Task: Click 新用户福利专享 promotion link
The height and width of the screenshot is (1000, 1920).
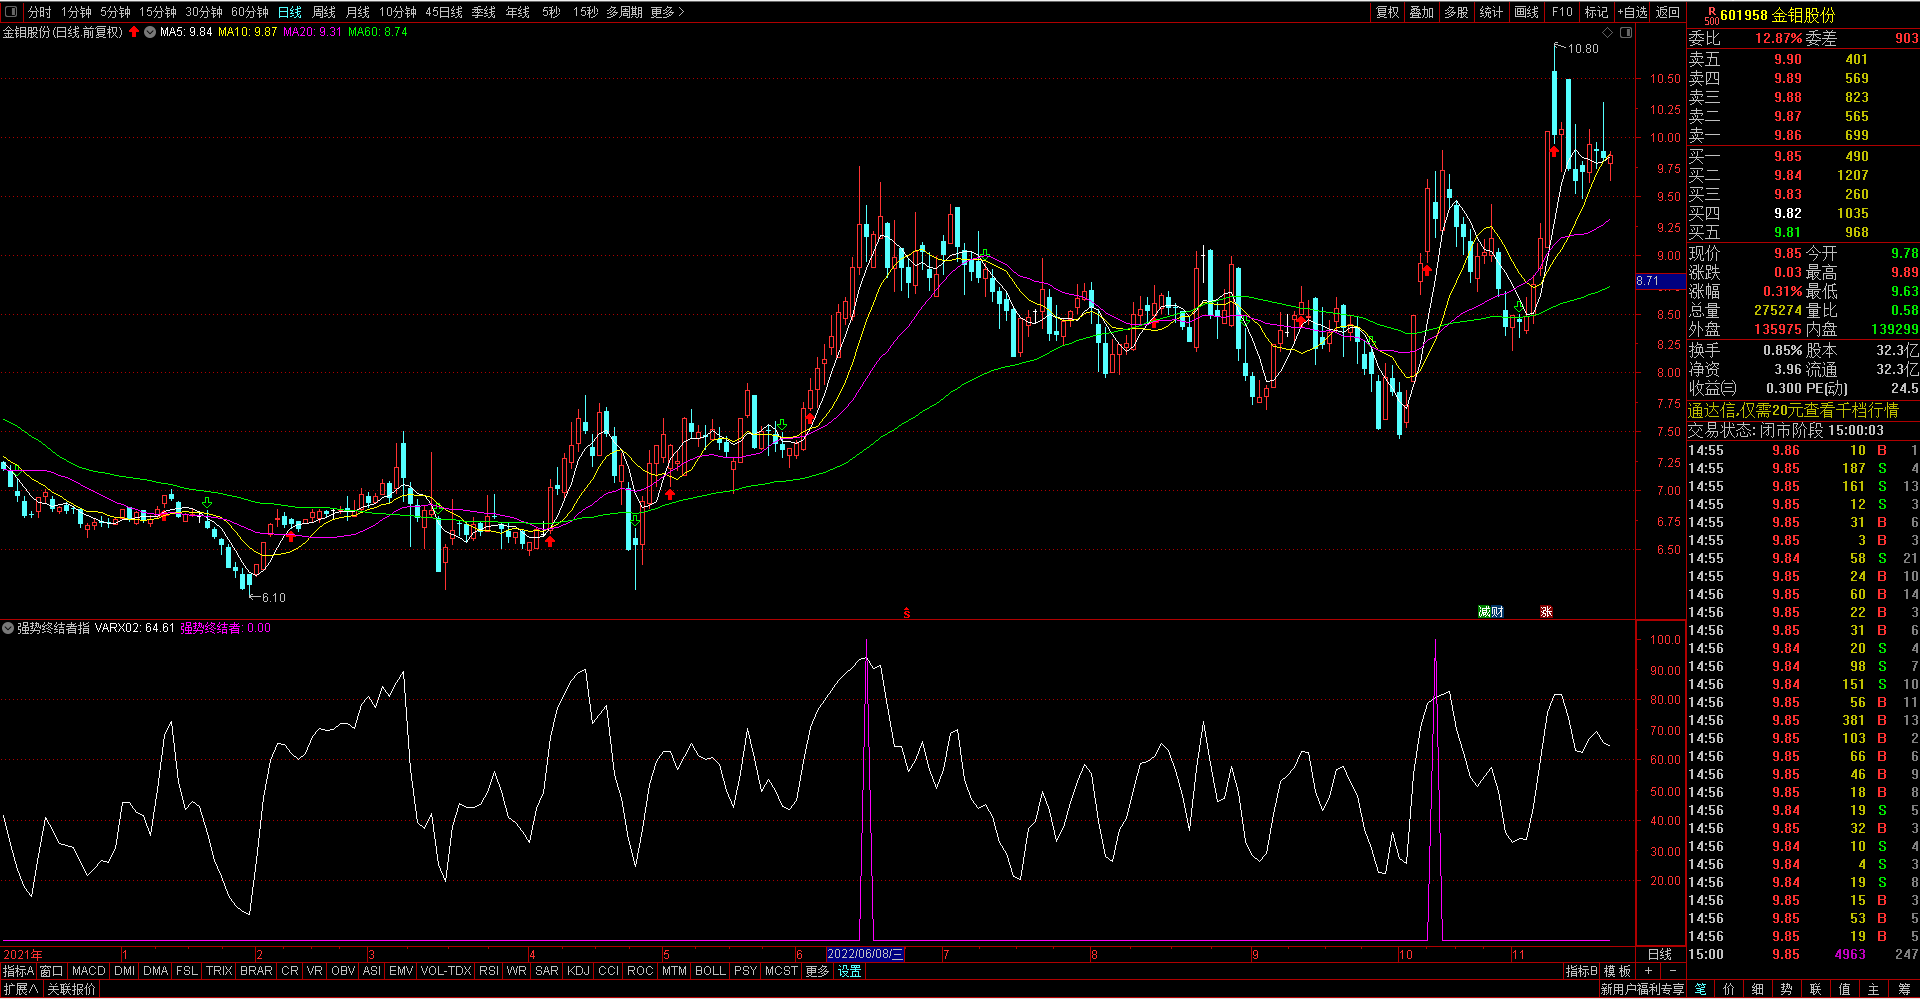Action: point(1642,989)
